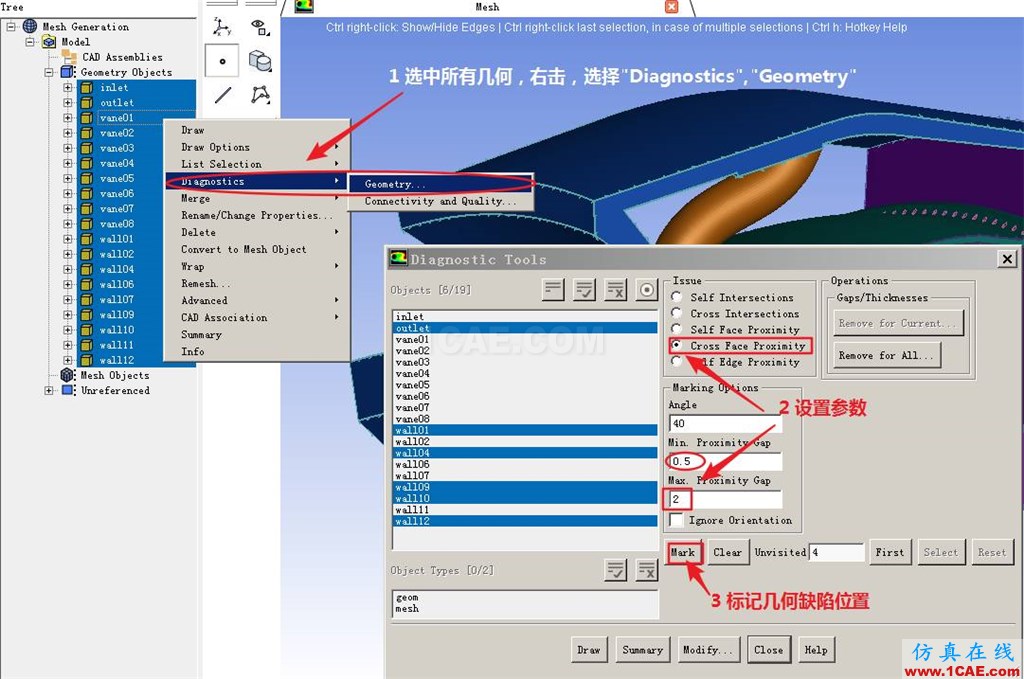
Task: Choose Convert to Mesh Object menu item
Action: (x=255, y=249)
